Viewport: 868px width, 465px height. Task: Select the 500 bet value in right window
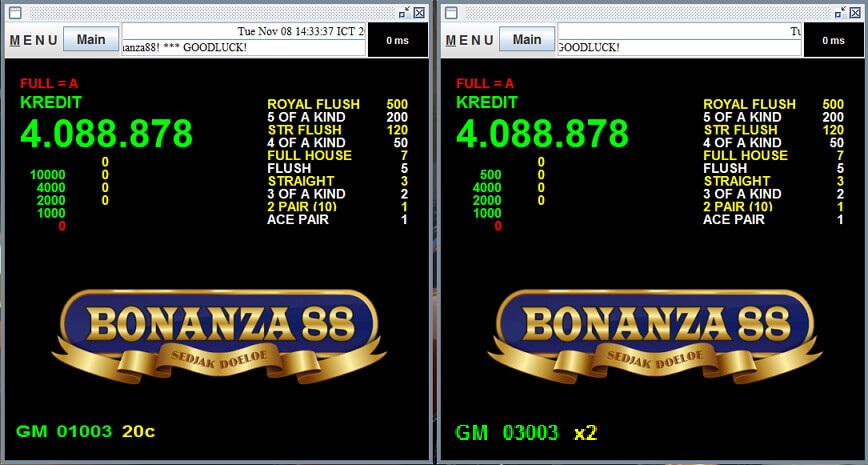click(x=490, y=175)
